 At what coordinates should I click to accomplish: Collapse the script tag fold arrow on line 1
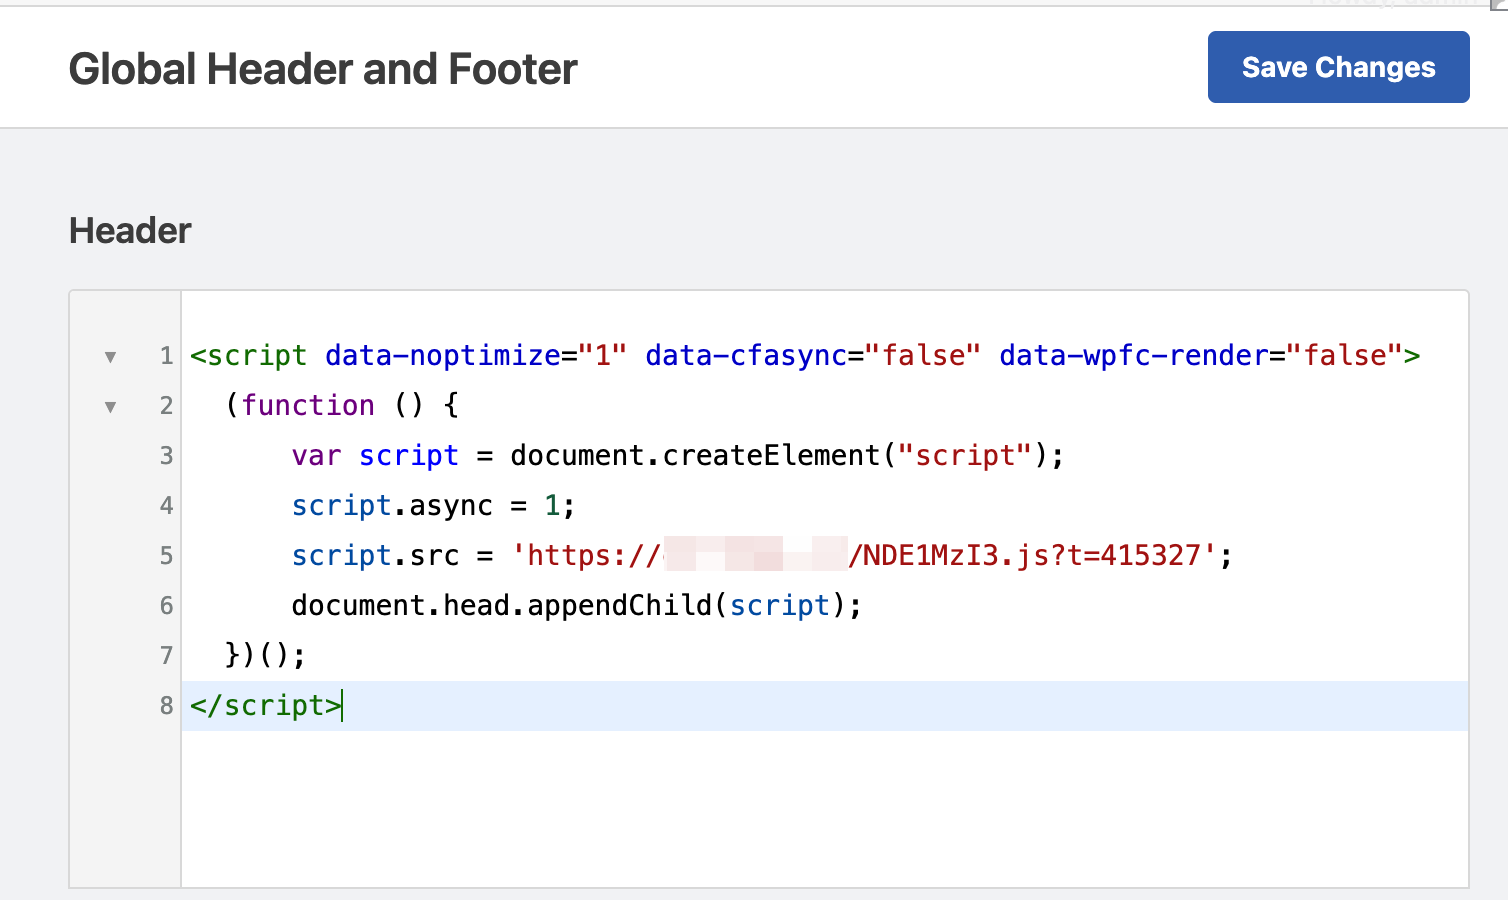110,356
